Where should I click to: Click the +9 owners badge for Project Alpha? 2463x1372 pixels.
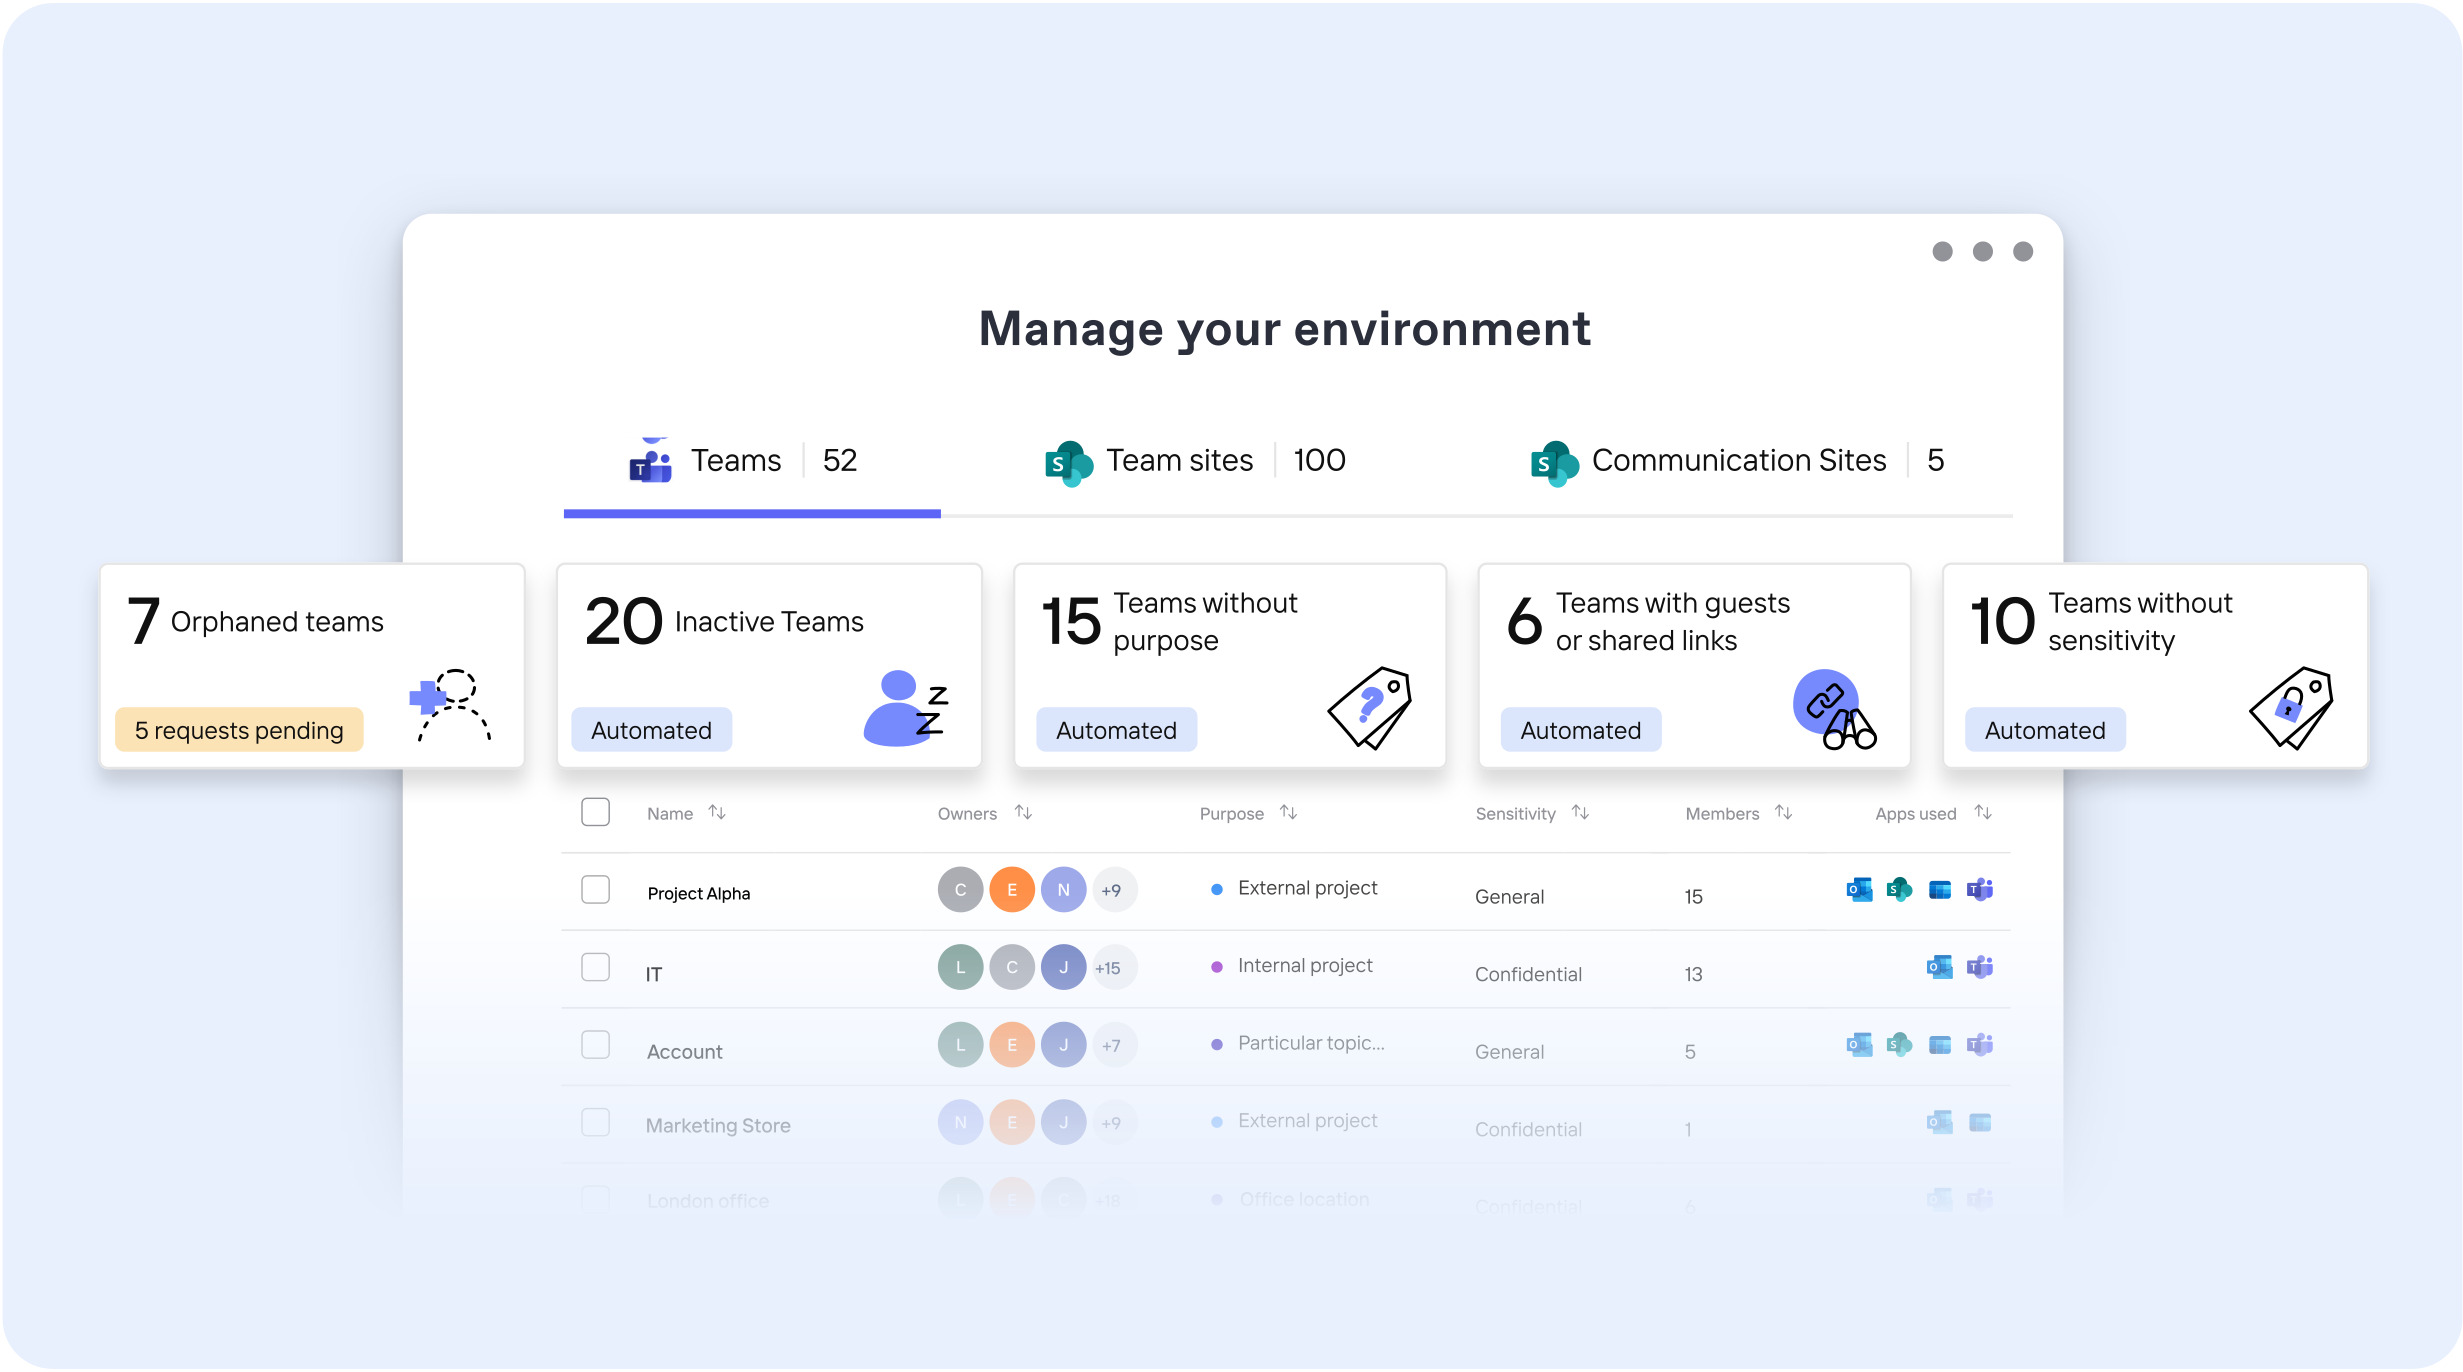tap(1112, 890)
